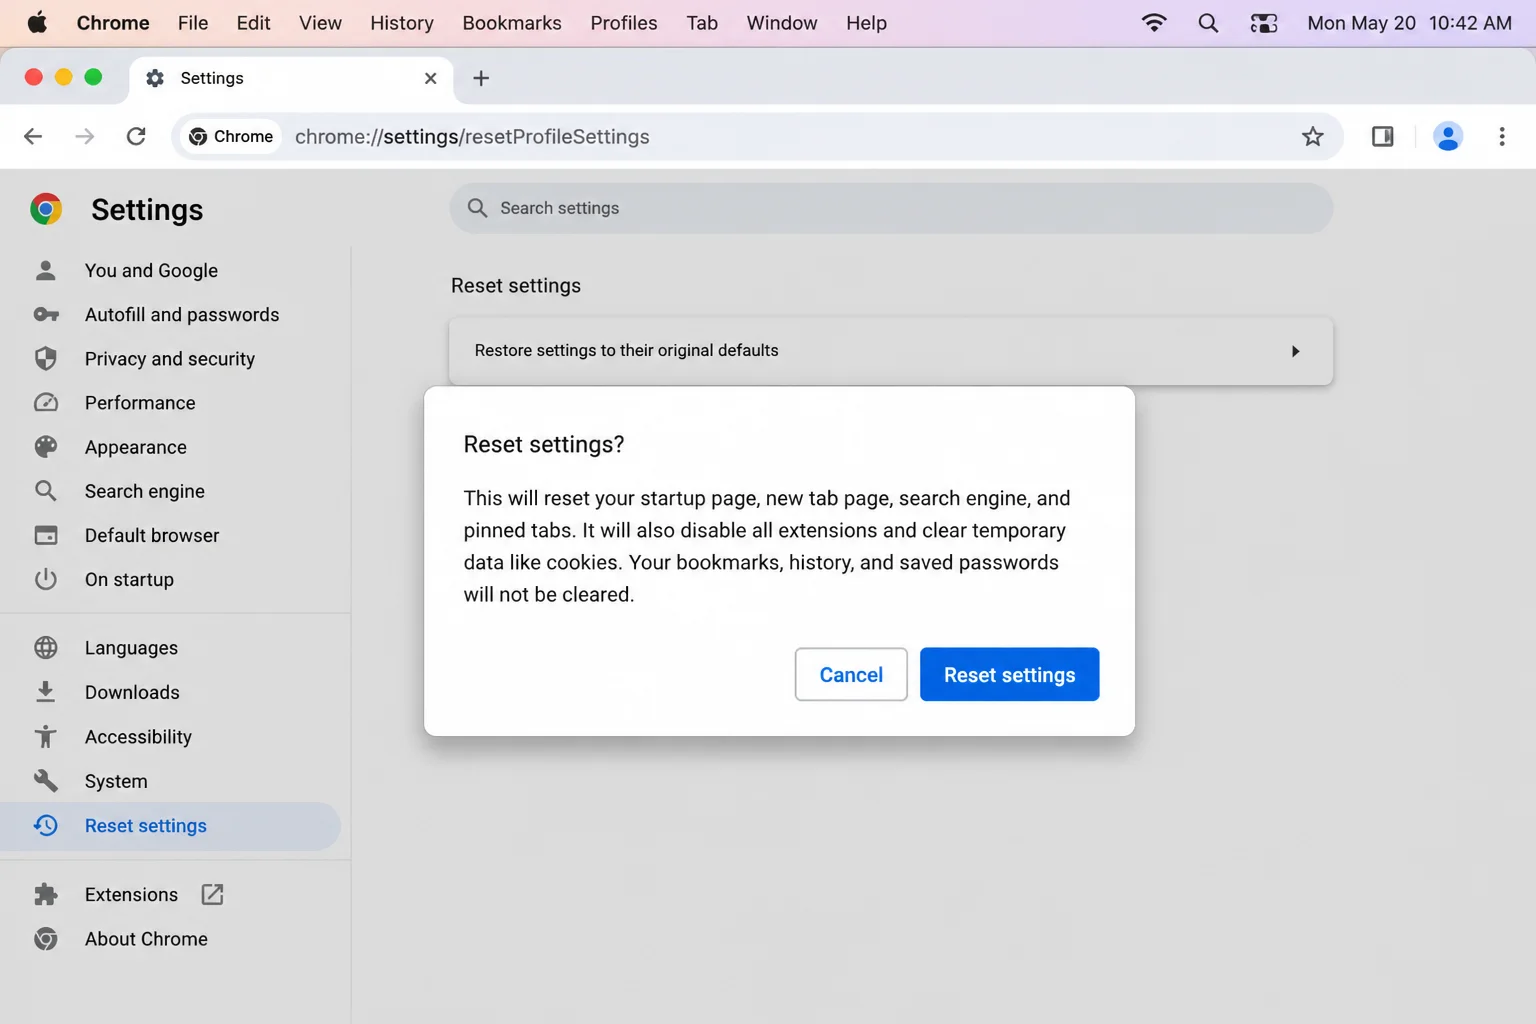1536x1024 pixels.
Task: Click the forward navigation arrow
Action: 85,136
